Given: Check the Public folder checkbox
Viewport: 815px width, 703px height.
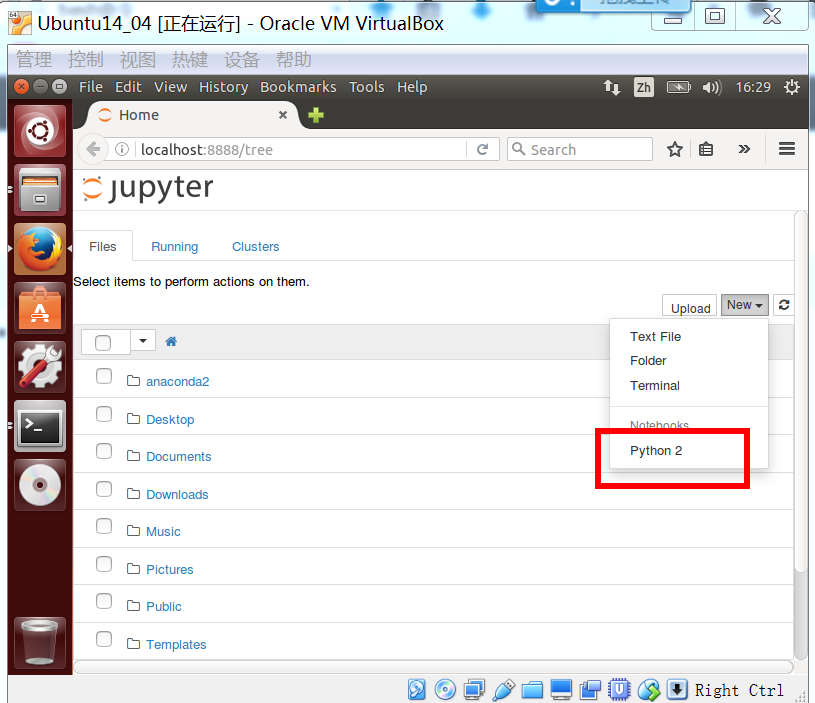Looking at the screenshot, I should click(104, 601).
